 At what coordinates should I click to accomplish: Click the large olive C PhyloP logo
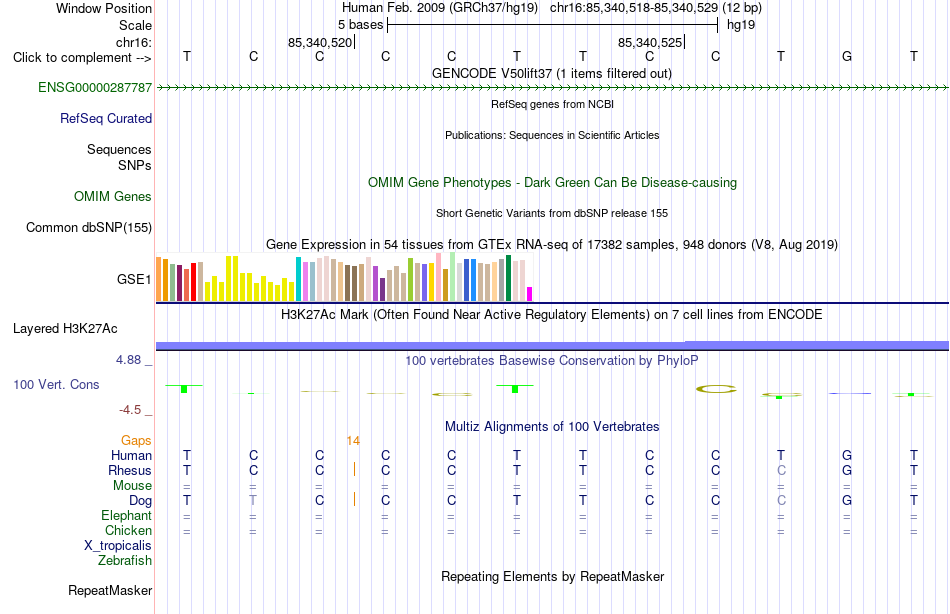(x=716, y=389)
